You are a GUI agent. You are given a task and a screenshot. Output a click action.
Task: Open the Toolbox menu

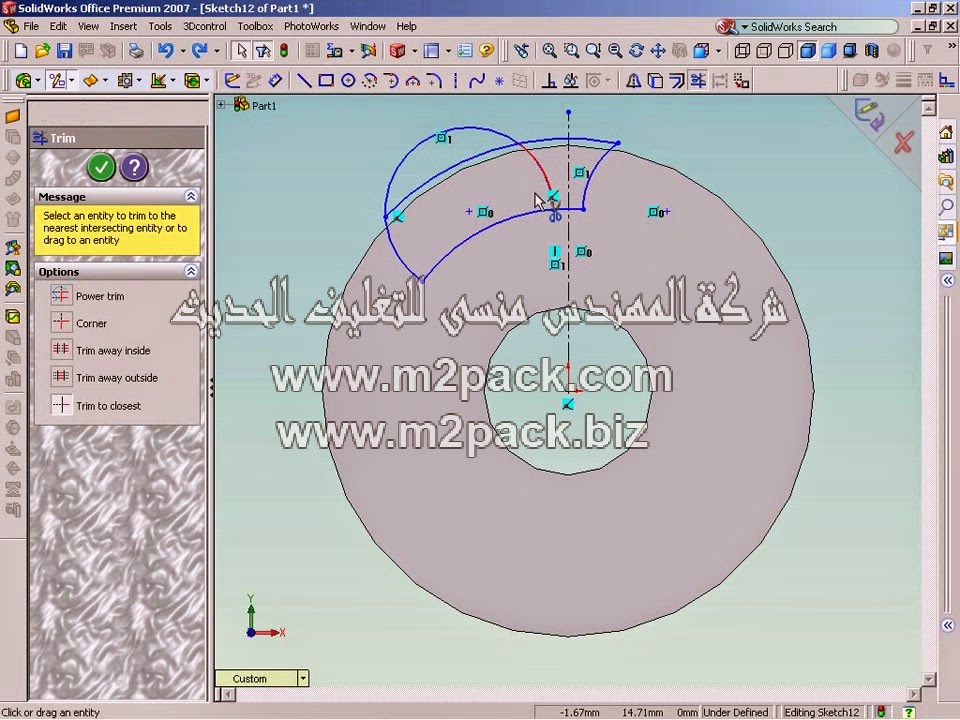coord(255,26)
